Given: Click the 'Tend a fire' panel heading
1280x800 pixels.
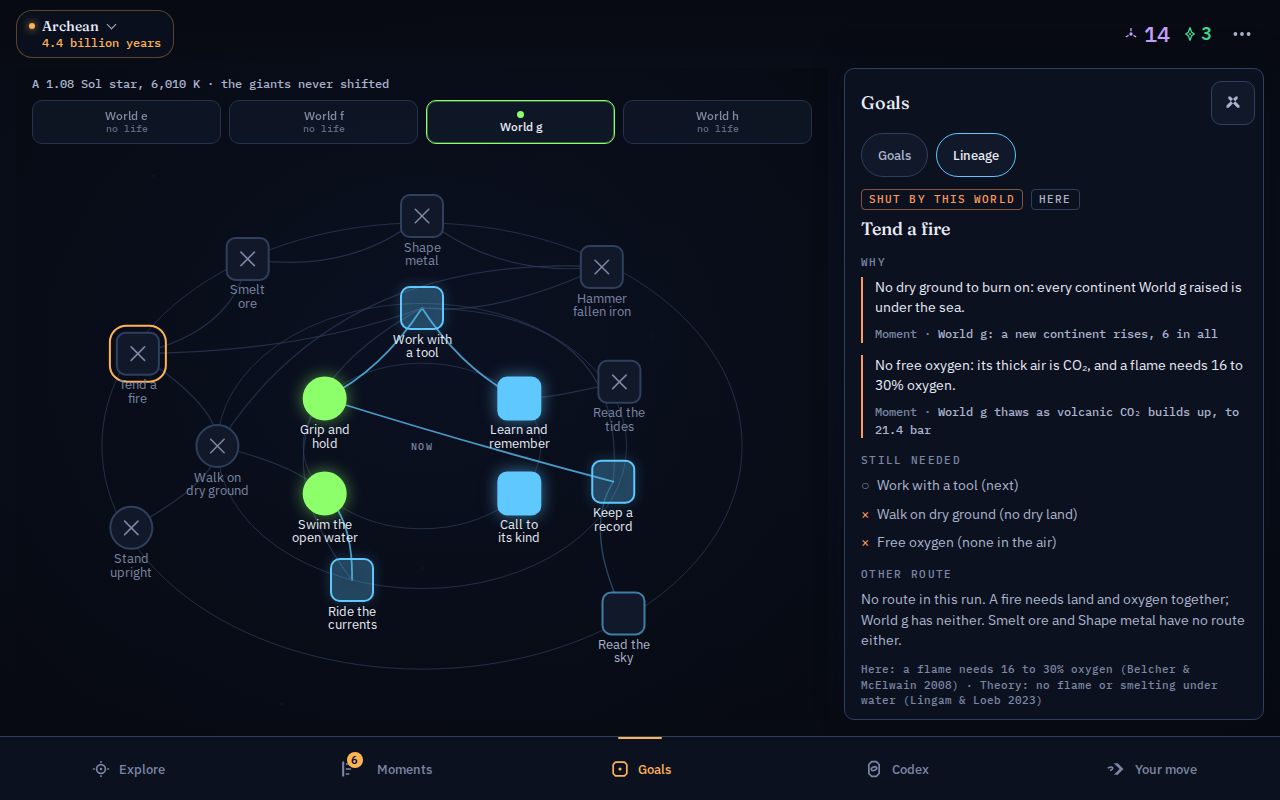Looking at the screenshot, I should [x=906, y=229].
